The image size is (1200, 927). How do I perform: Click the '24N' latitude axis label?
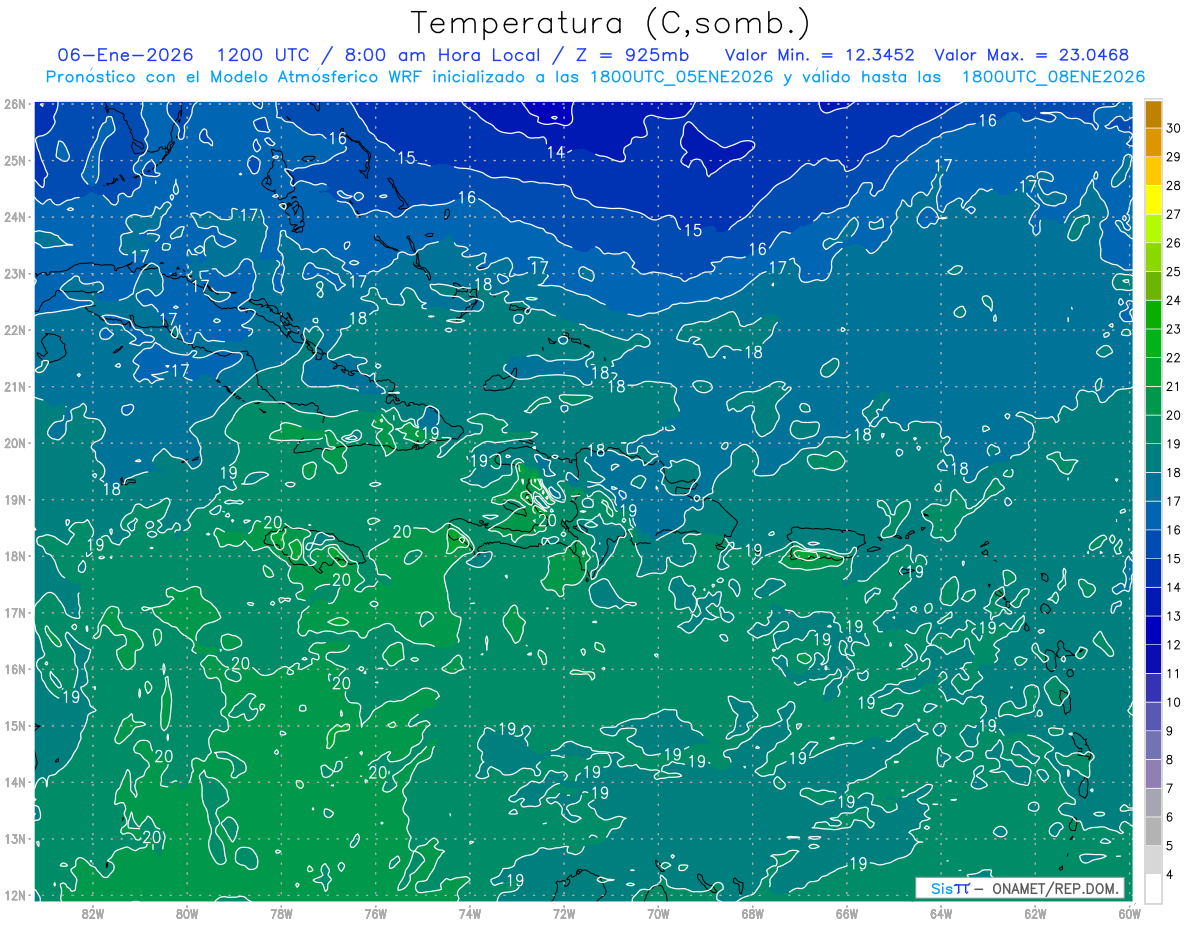click(x=14, y=217)
